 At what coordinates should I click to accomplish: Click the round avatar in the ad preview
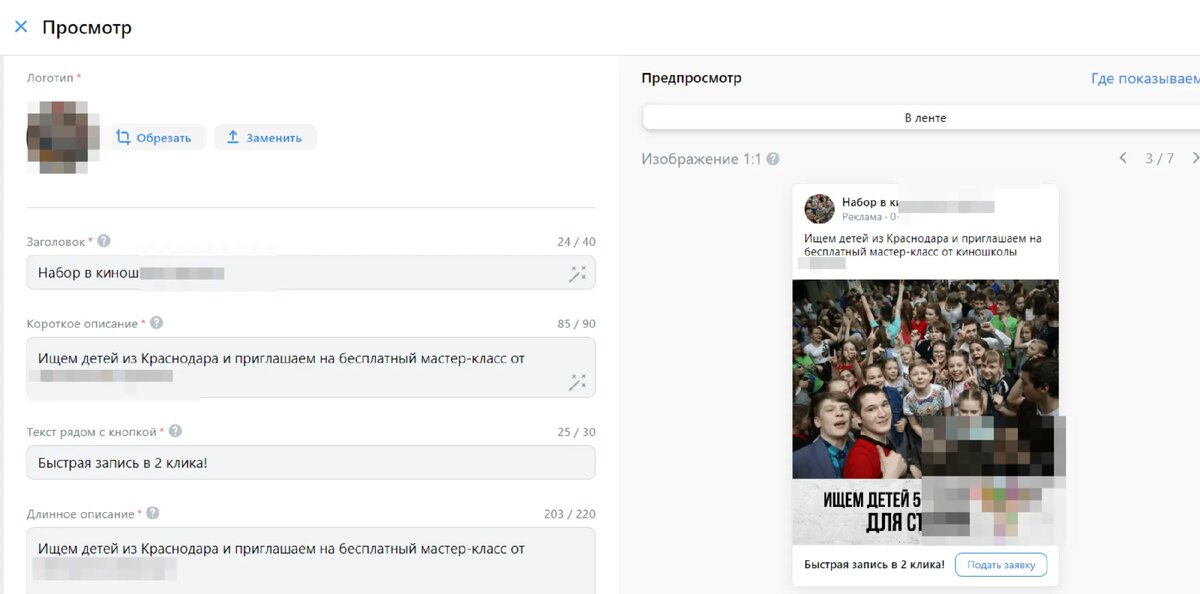820,208
